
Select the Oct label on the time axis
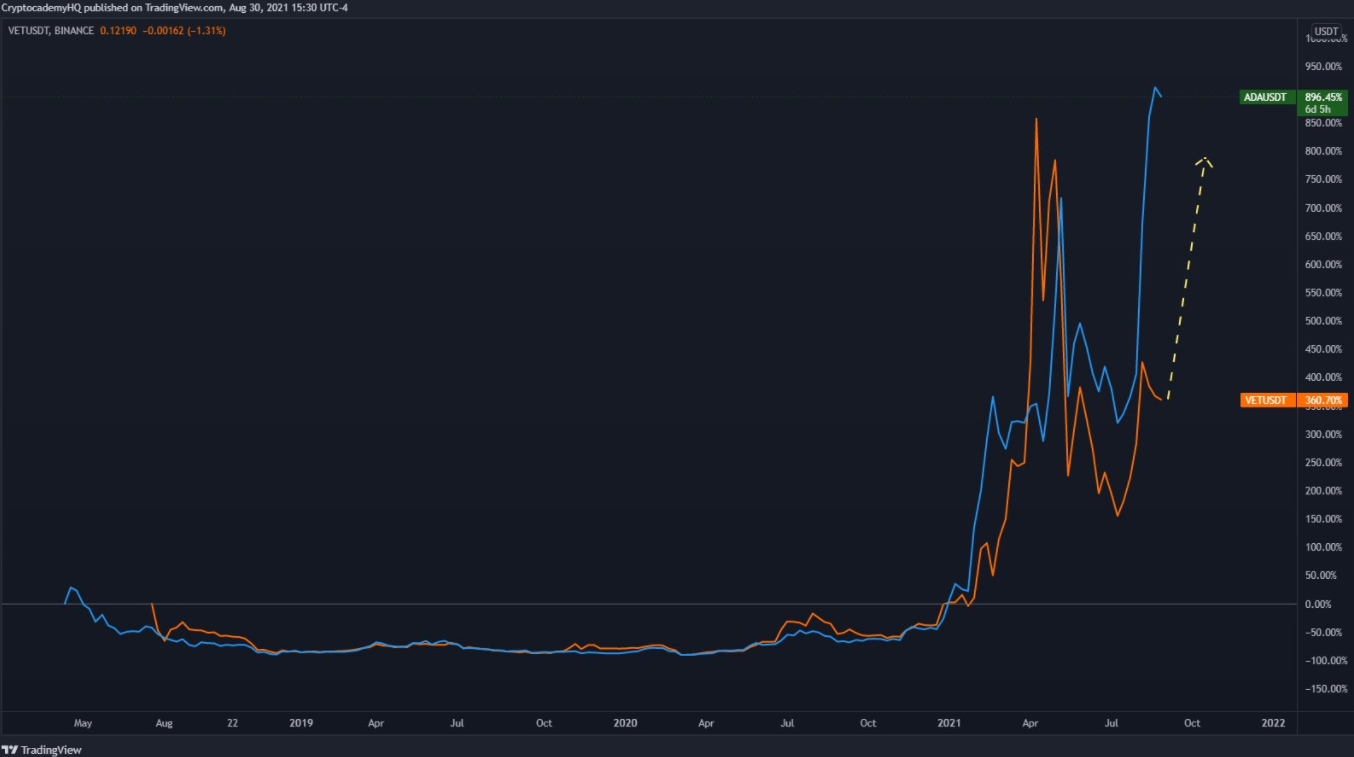pyautogui.click(x=1191, y=722)
